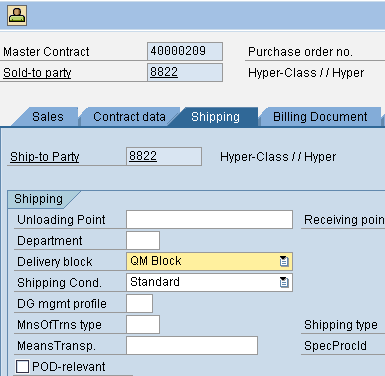Go to the Billing Document tab

coord(320,117)
